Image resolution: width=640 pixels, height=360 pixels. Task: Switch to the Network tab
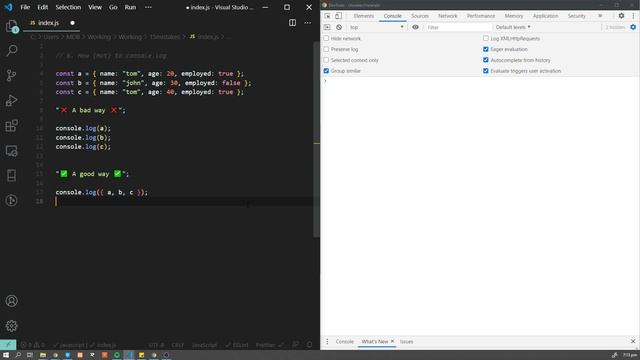pyautogui.click(x=447, y=16)
